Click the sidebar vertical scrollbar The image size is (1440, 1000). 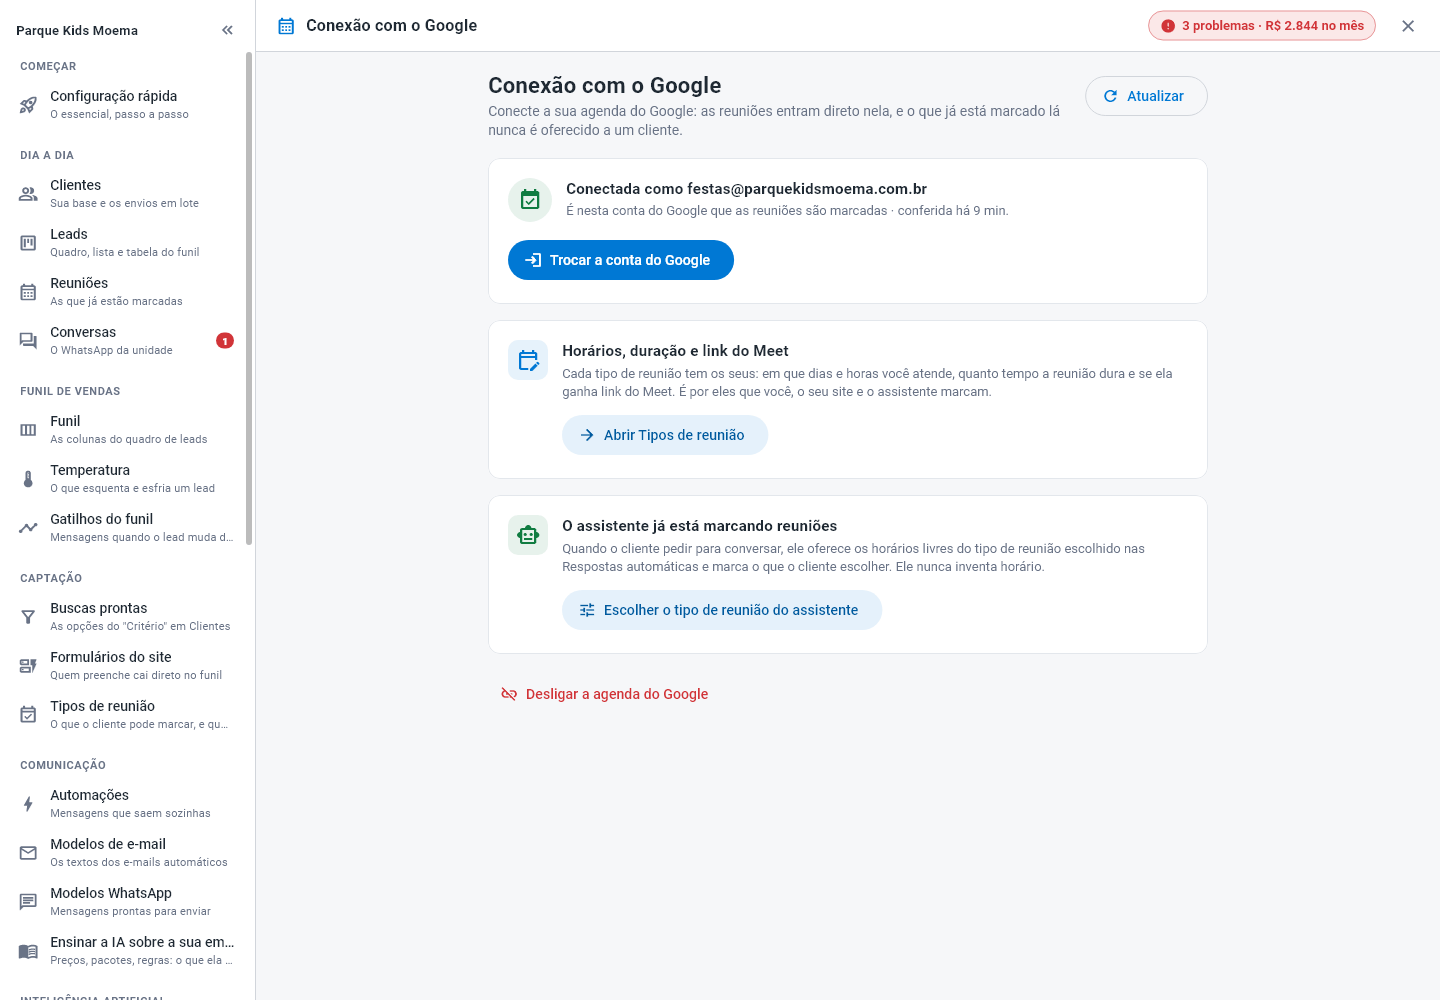tap(249, 299)
